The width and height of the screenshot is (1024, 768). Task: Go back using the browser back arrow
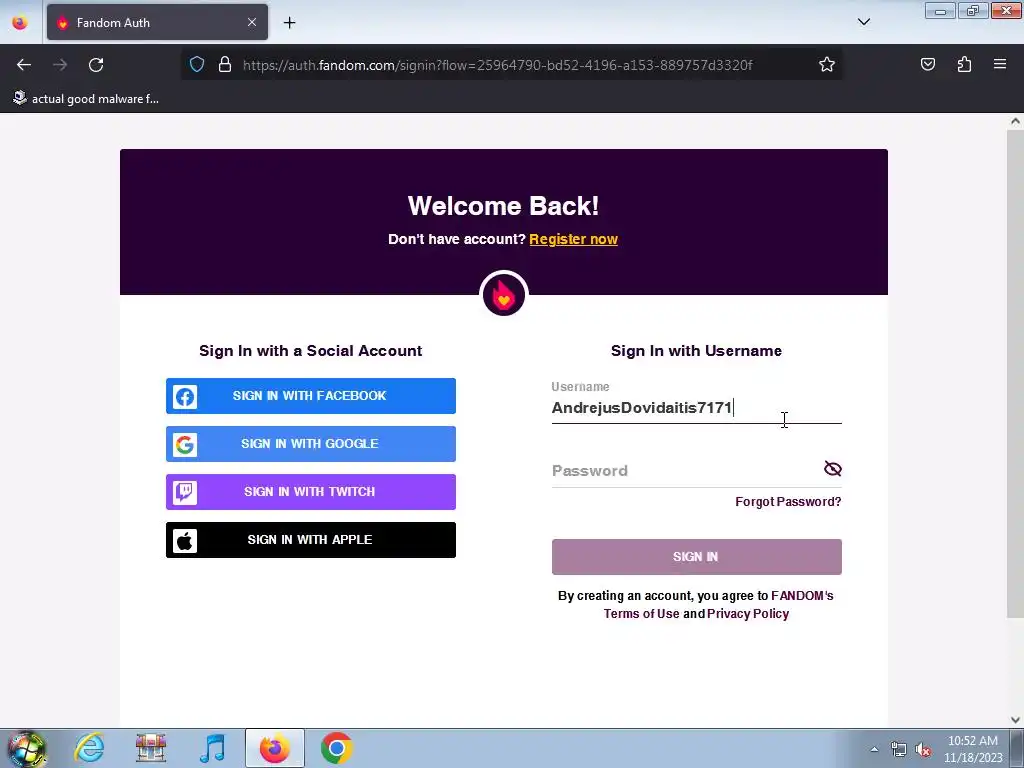click(x=24, y=65)
